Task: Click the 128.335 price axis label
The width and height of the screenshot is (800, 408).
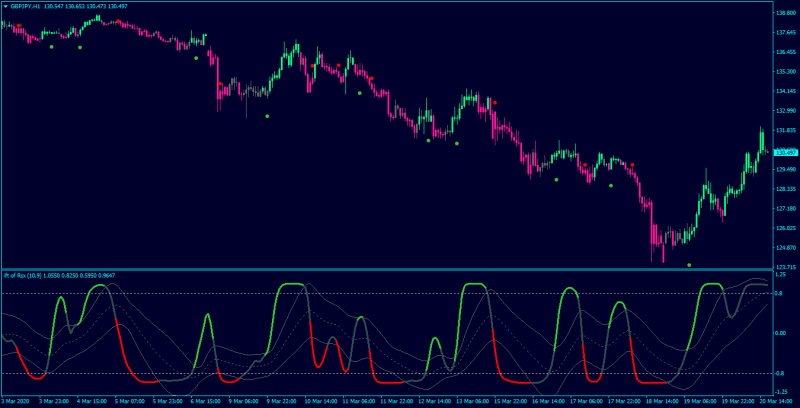Action: coord(786,189)
